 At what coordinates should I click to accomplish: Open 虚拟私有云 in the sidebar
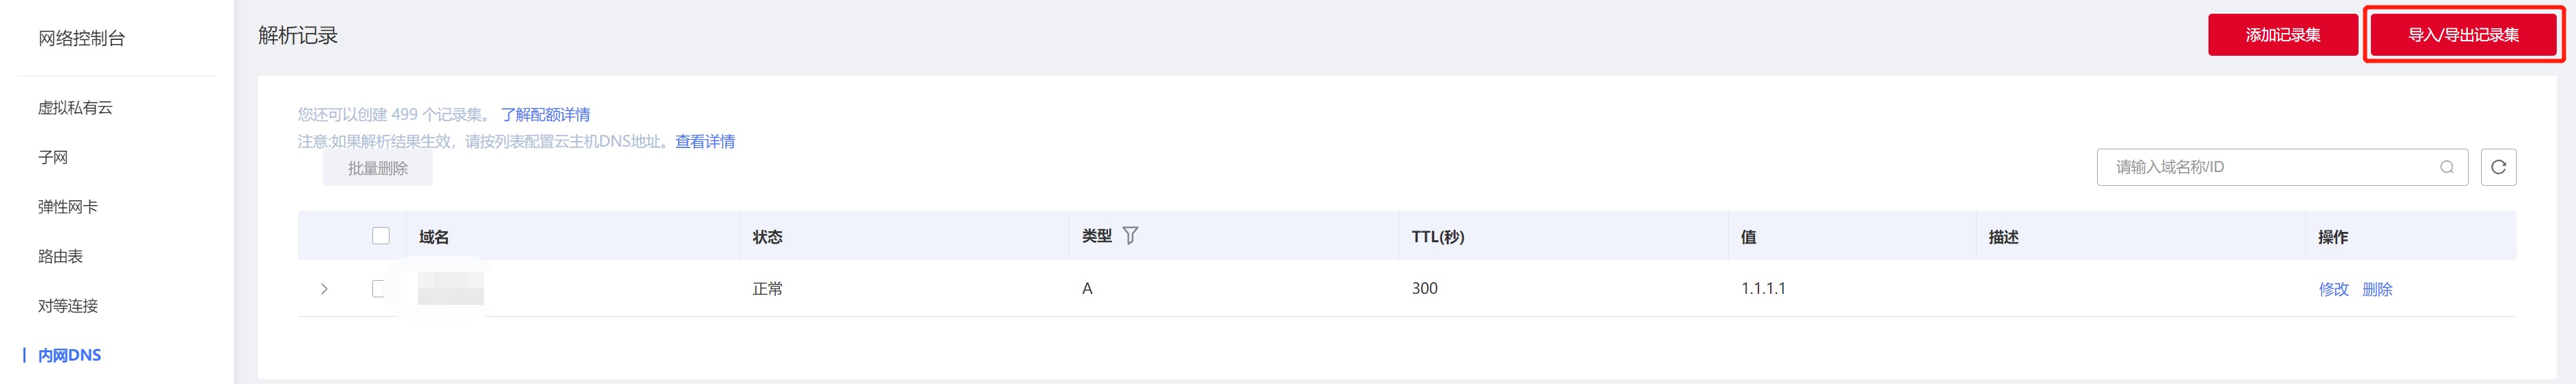point(75,108)
